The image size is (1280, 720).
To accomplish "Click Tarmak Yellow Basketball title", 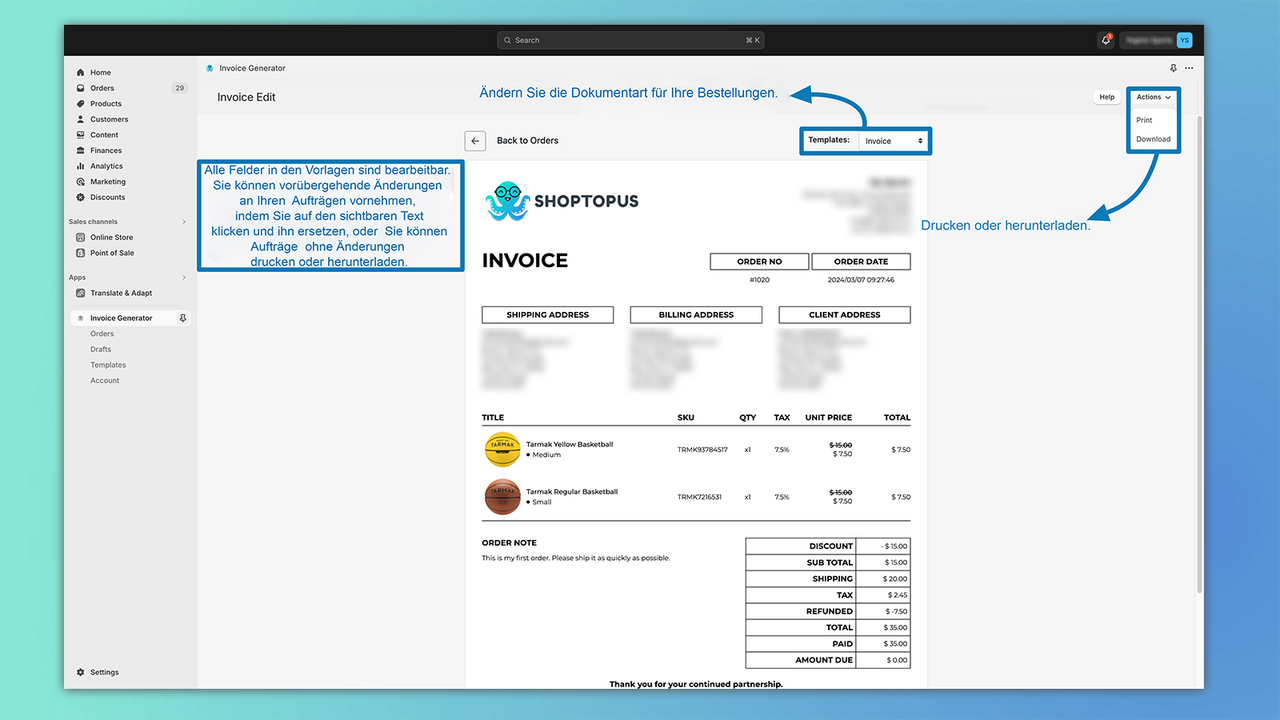I will point(570,444).
